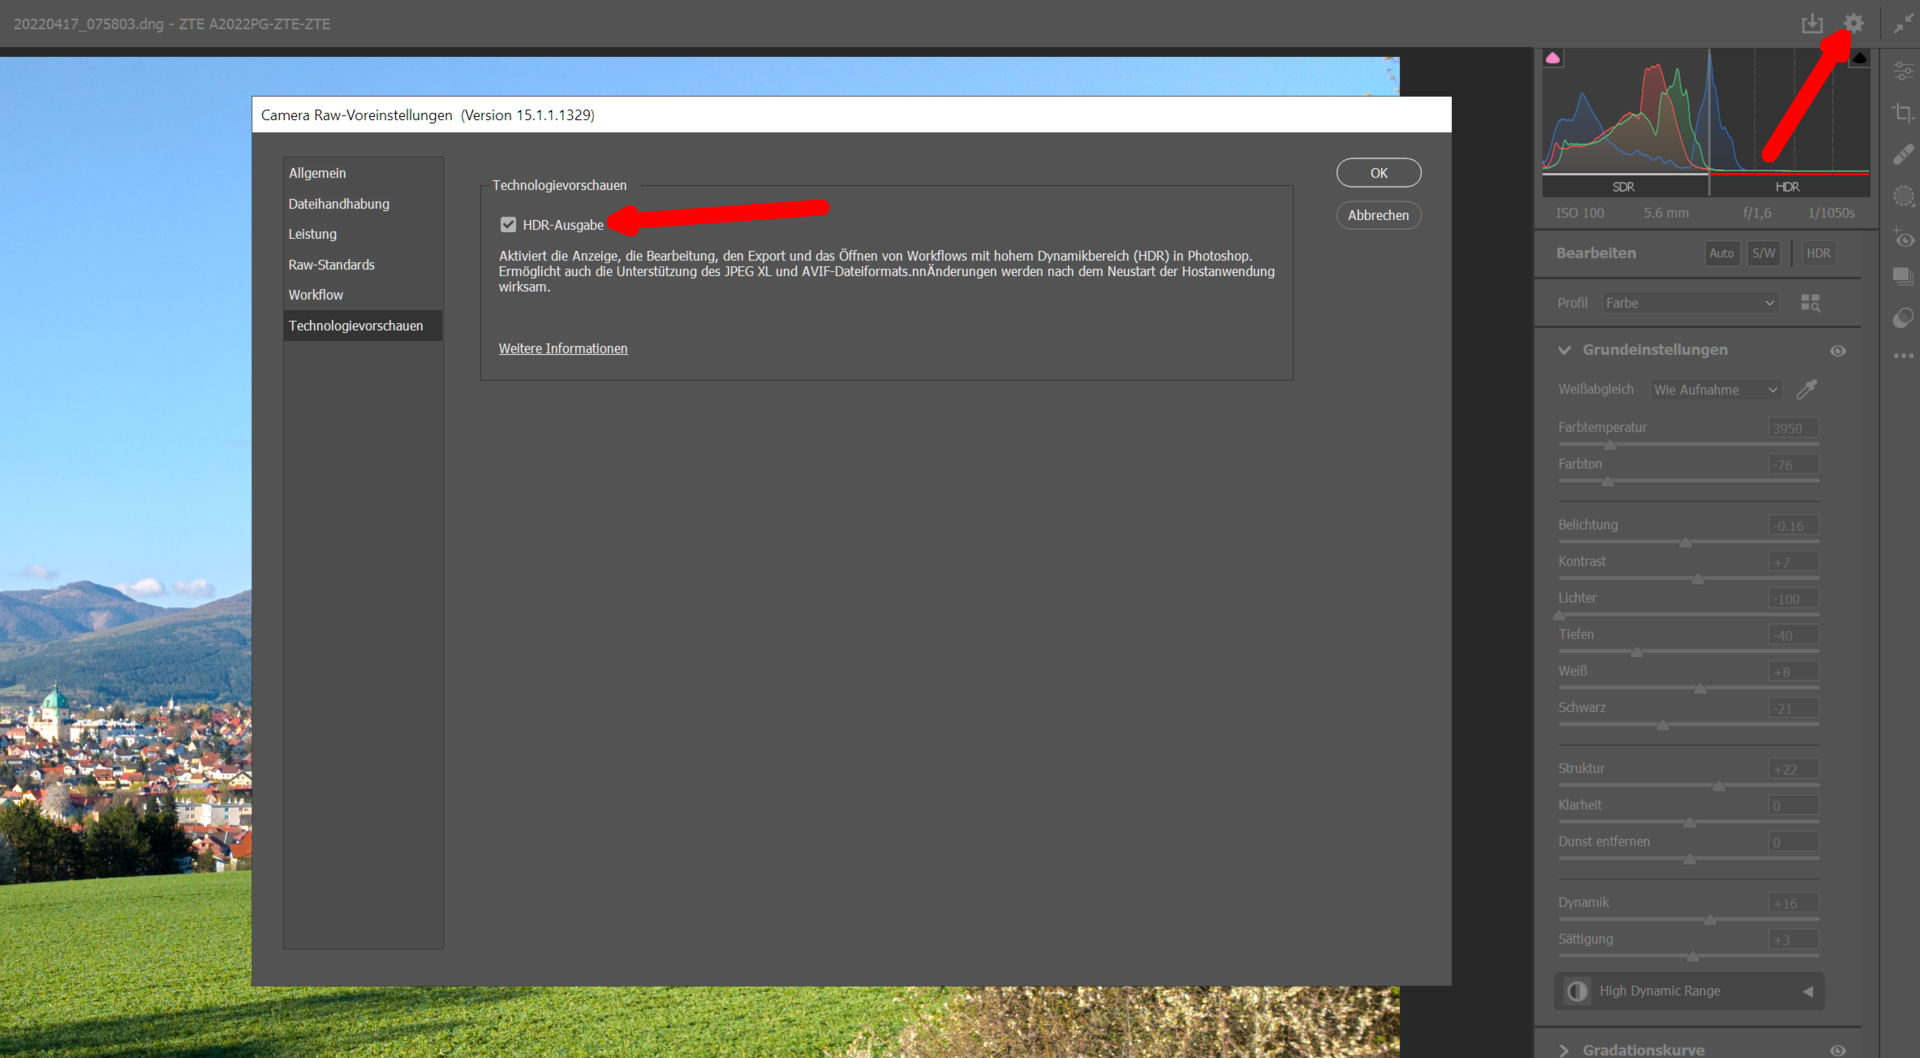The image size is (1920, 1058).
Task: Open the profile browser grid icon
Action: 1810,303
